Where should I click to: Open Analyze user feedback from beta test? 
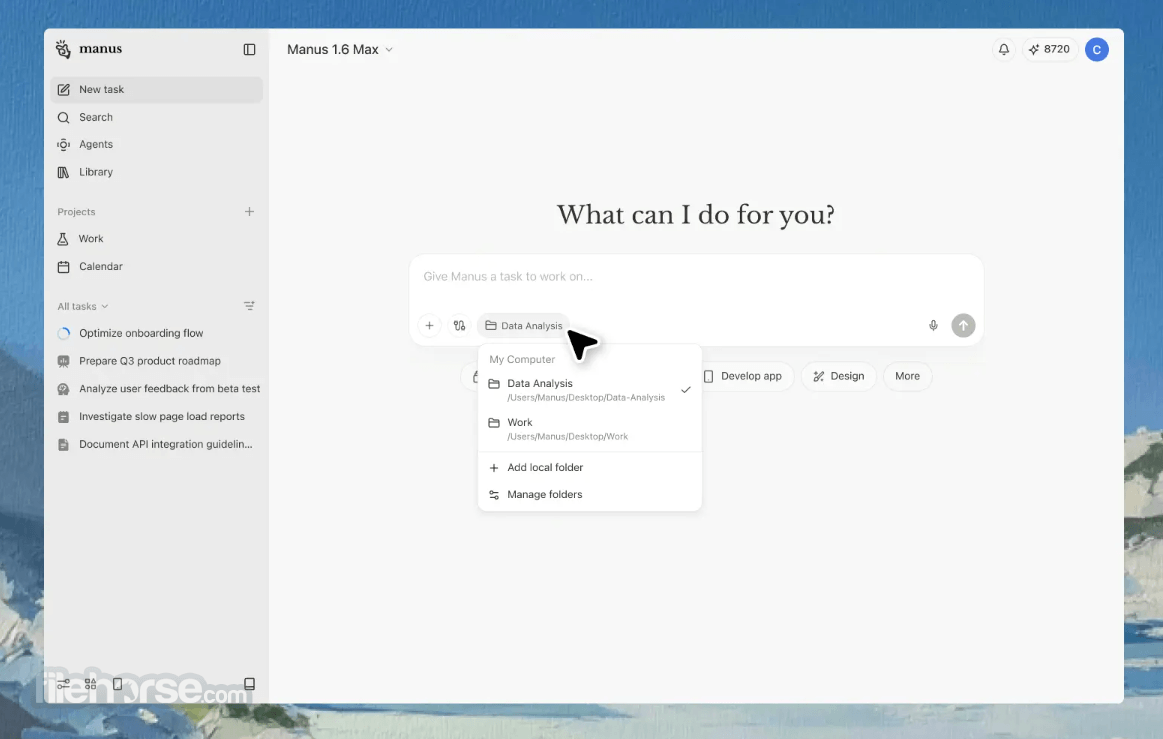(x=157, y=389)
